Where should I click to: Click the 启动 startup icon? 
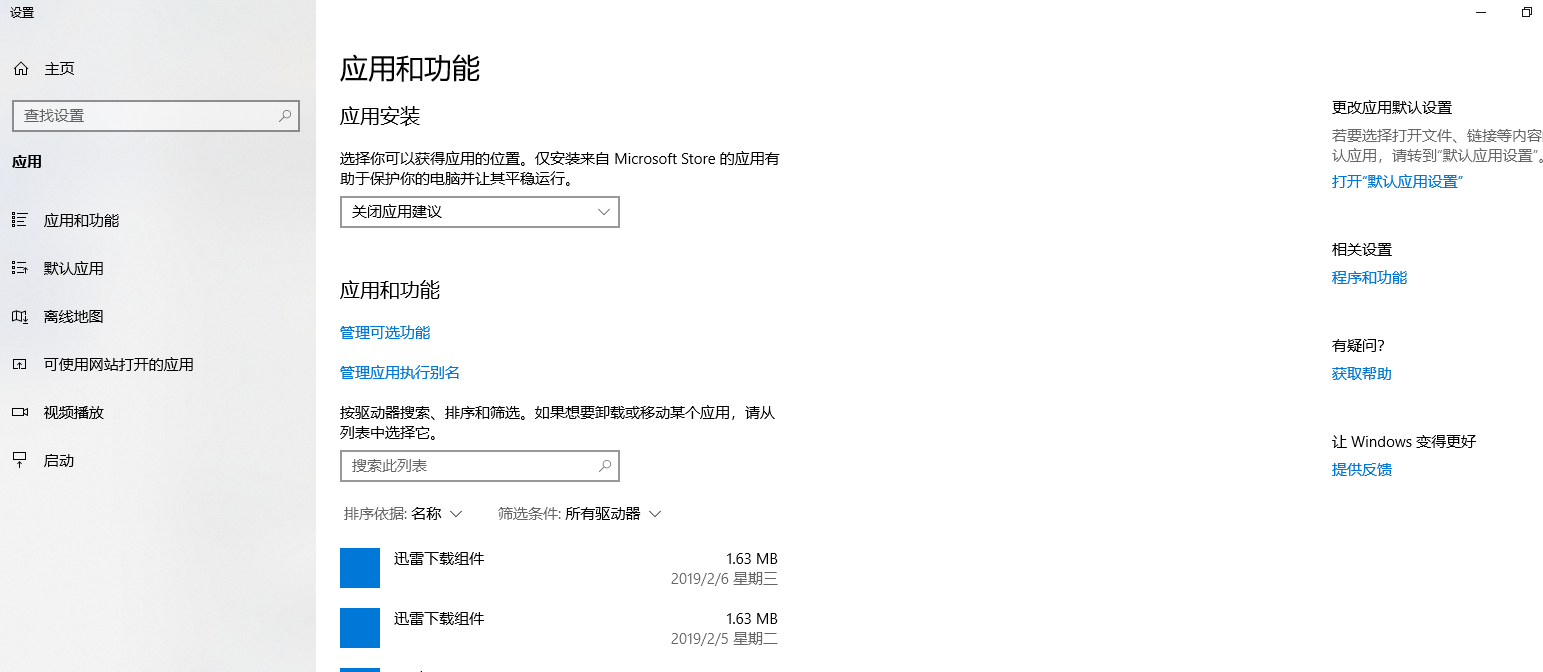(19, 460)
